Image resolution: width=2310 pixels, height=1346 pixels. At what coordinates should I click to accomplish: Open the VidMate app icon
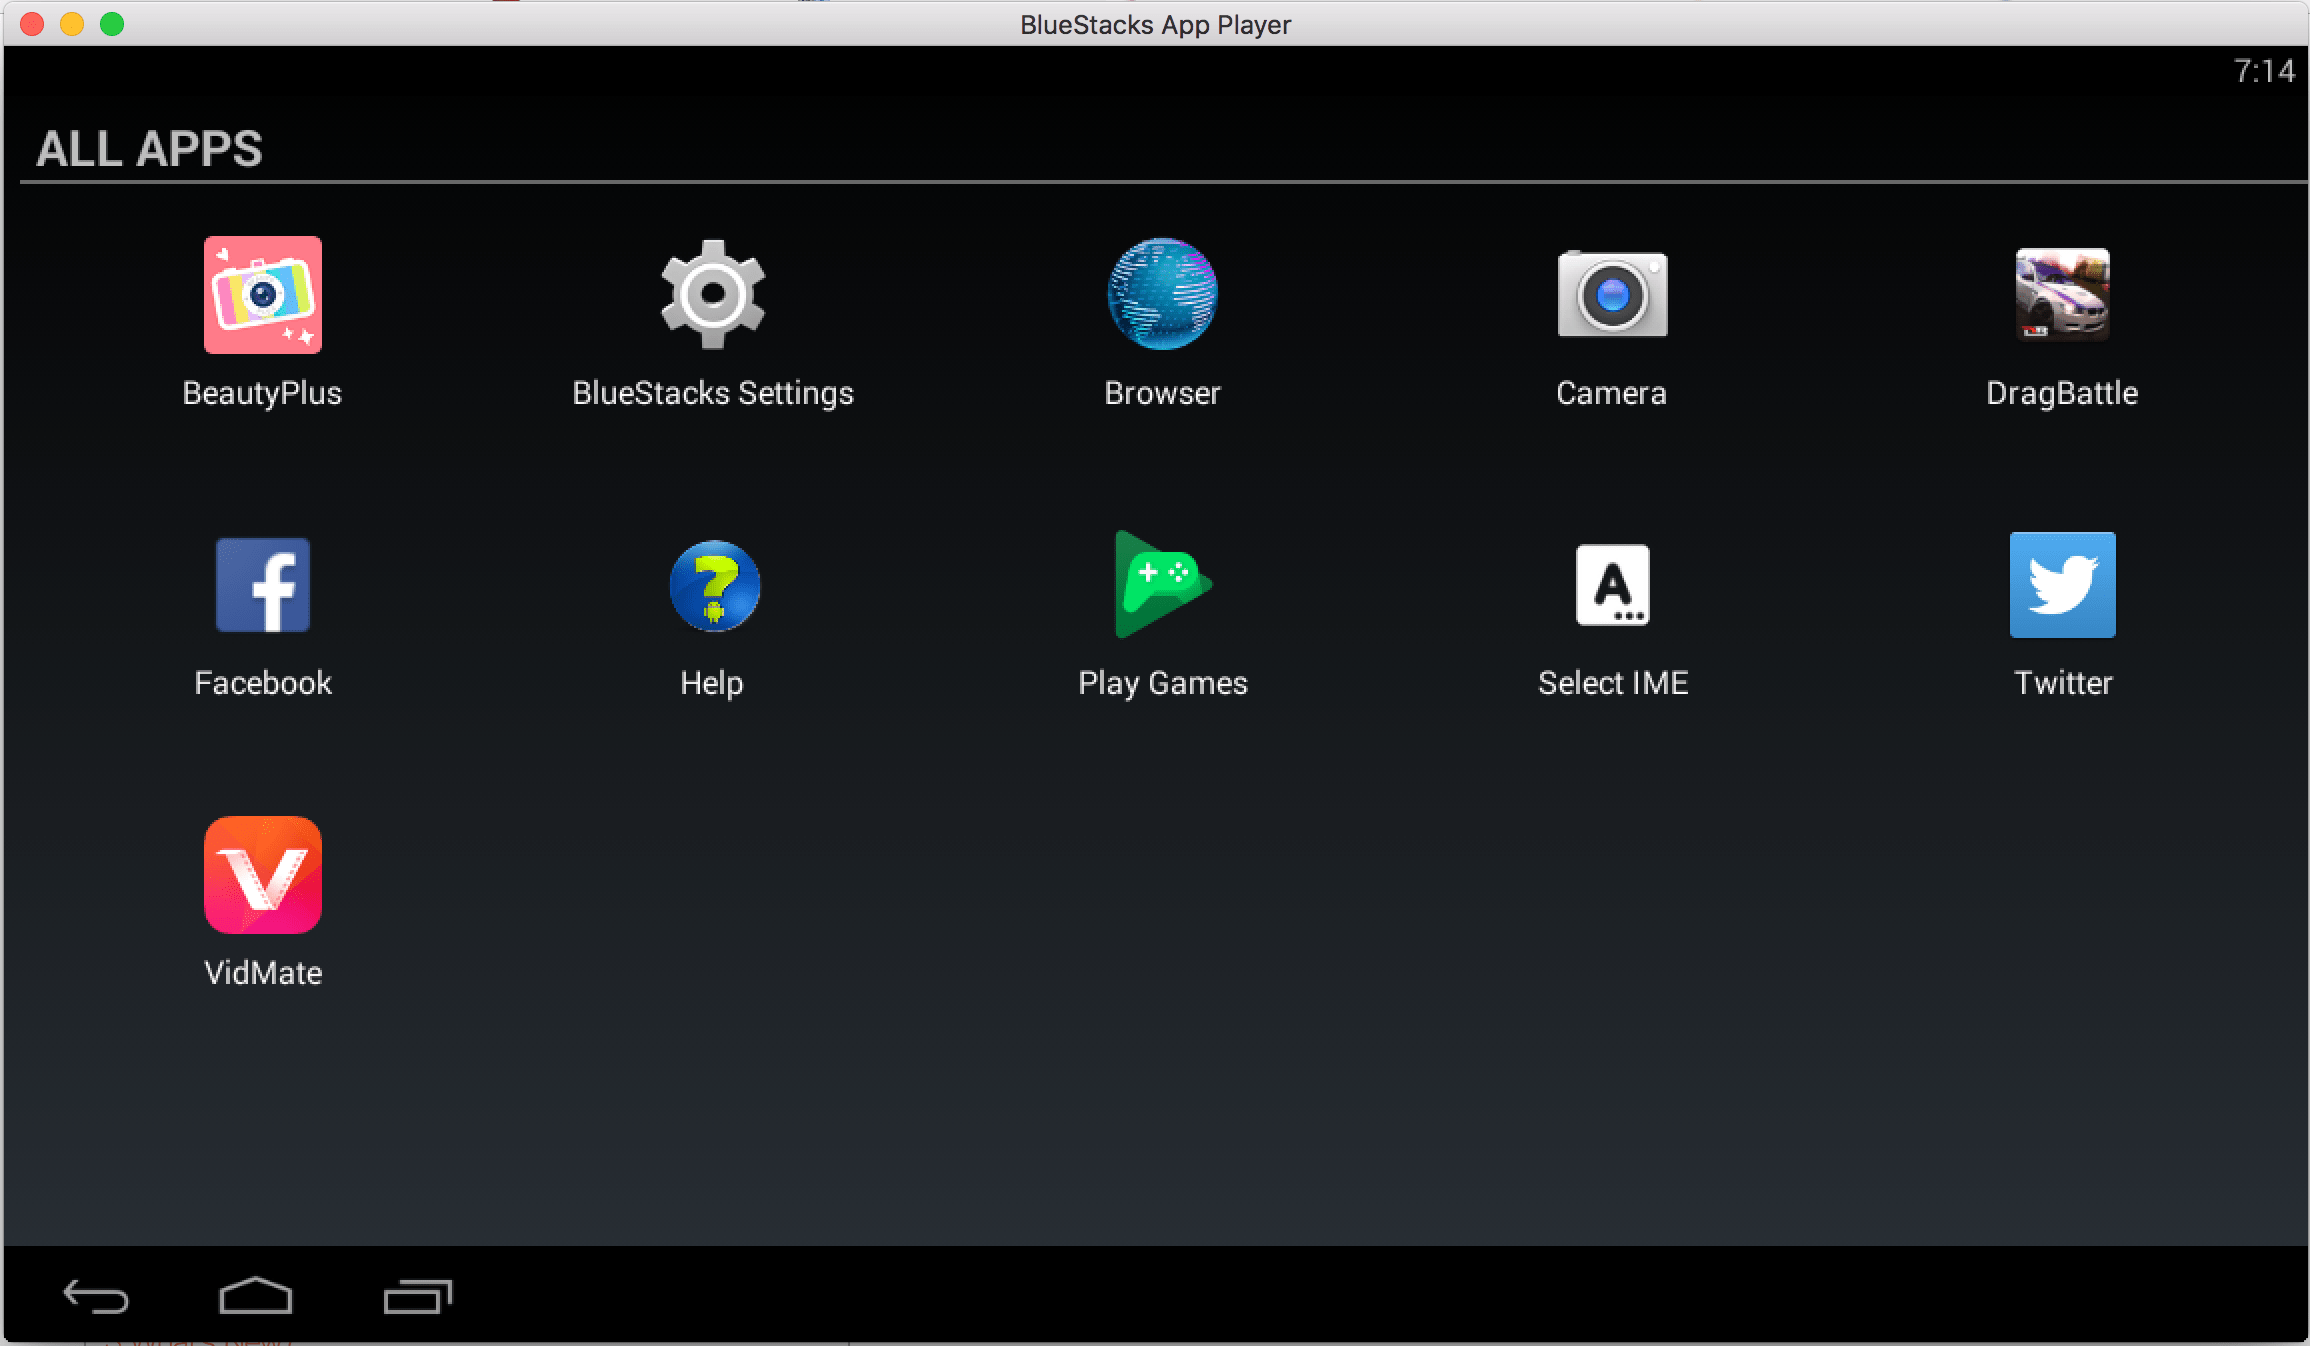[263, 875]
